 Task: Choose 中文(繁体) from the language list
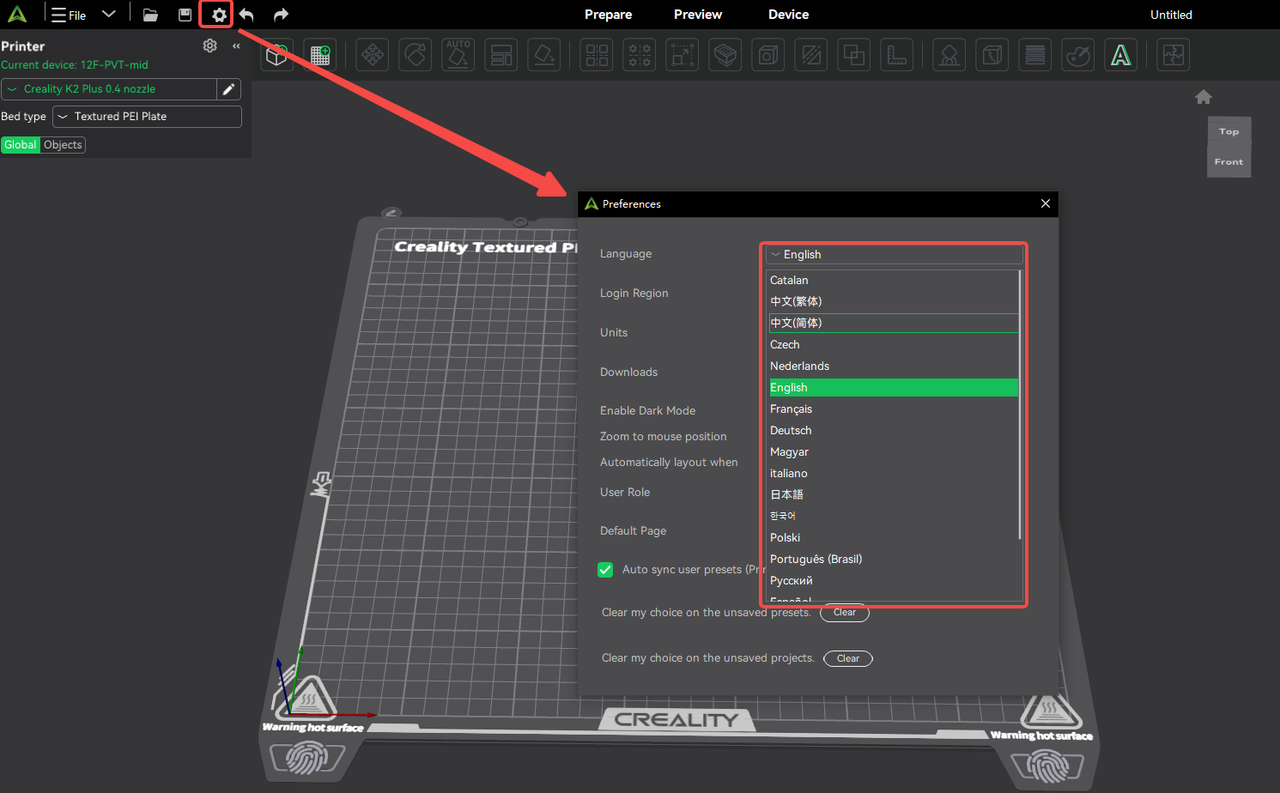(892, 302)
